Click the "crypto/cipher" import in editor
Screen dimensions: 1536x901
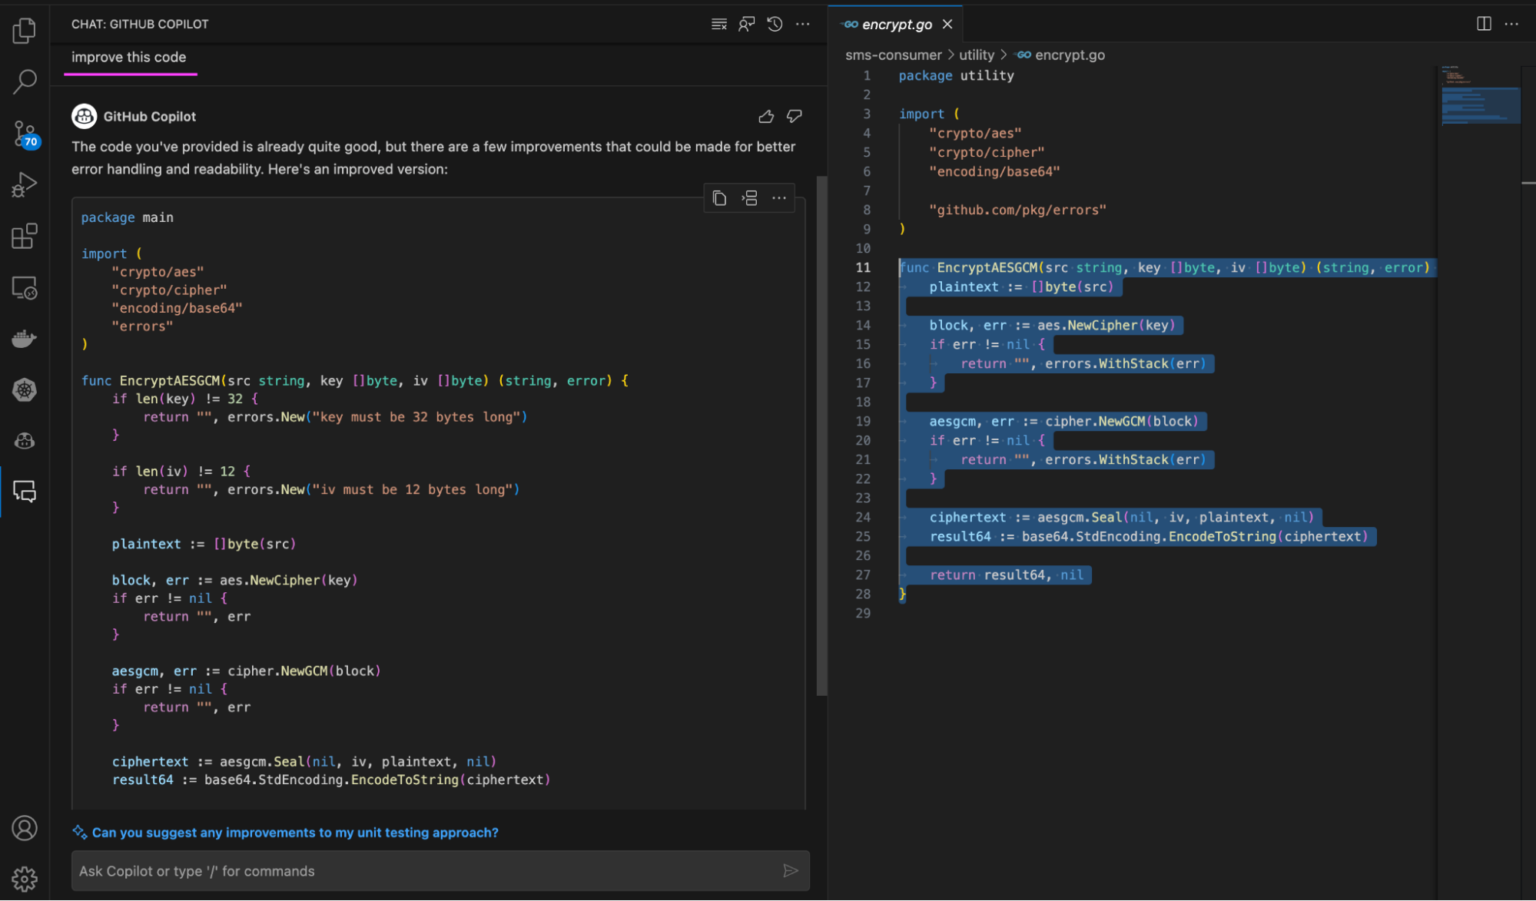tap(986, 152)
